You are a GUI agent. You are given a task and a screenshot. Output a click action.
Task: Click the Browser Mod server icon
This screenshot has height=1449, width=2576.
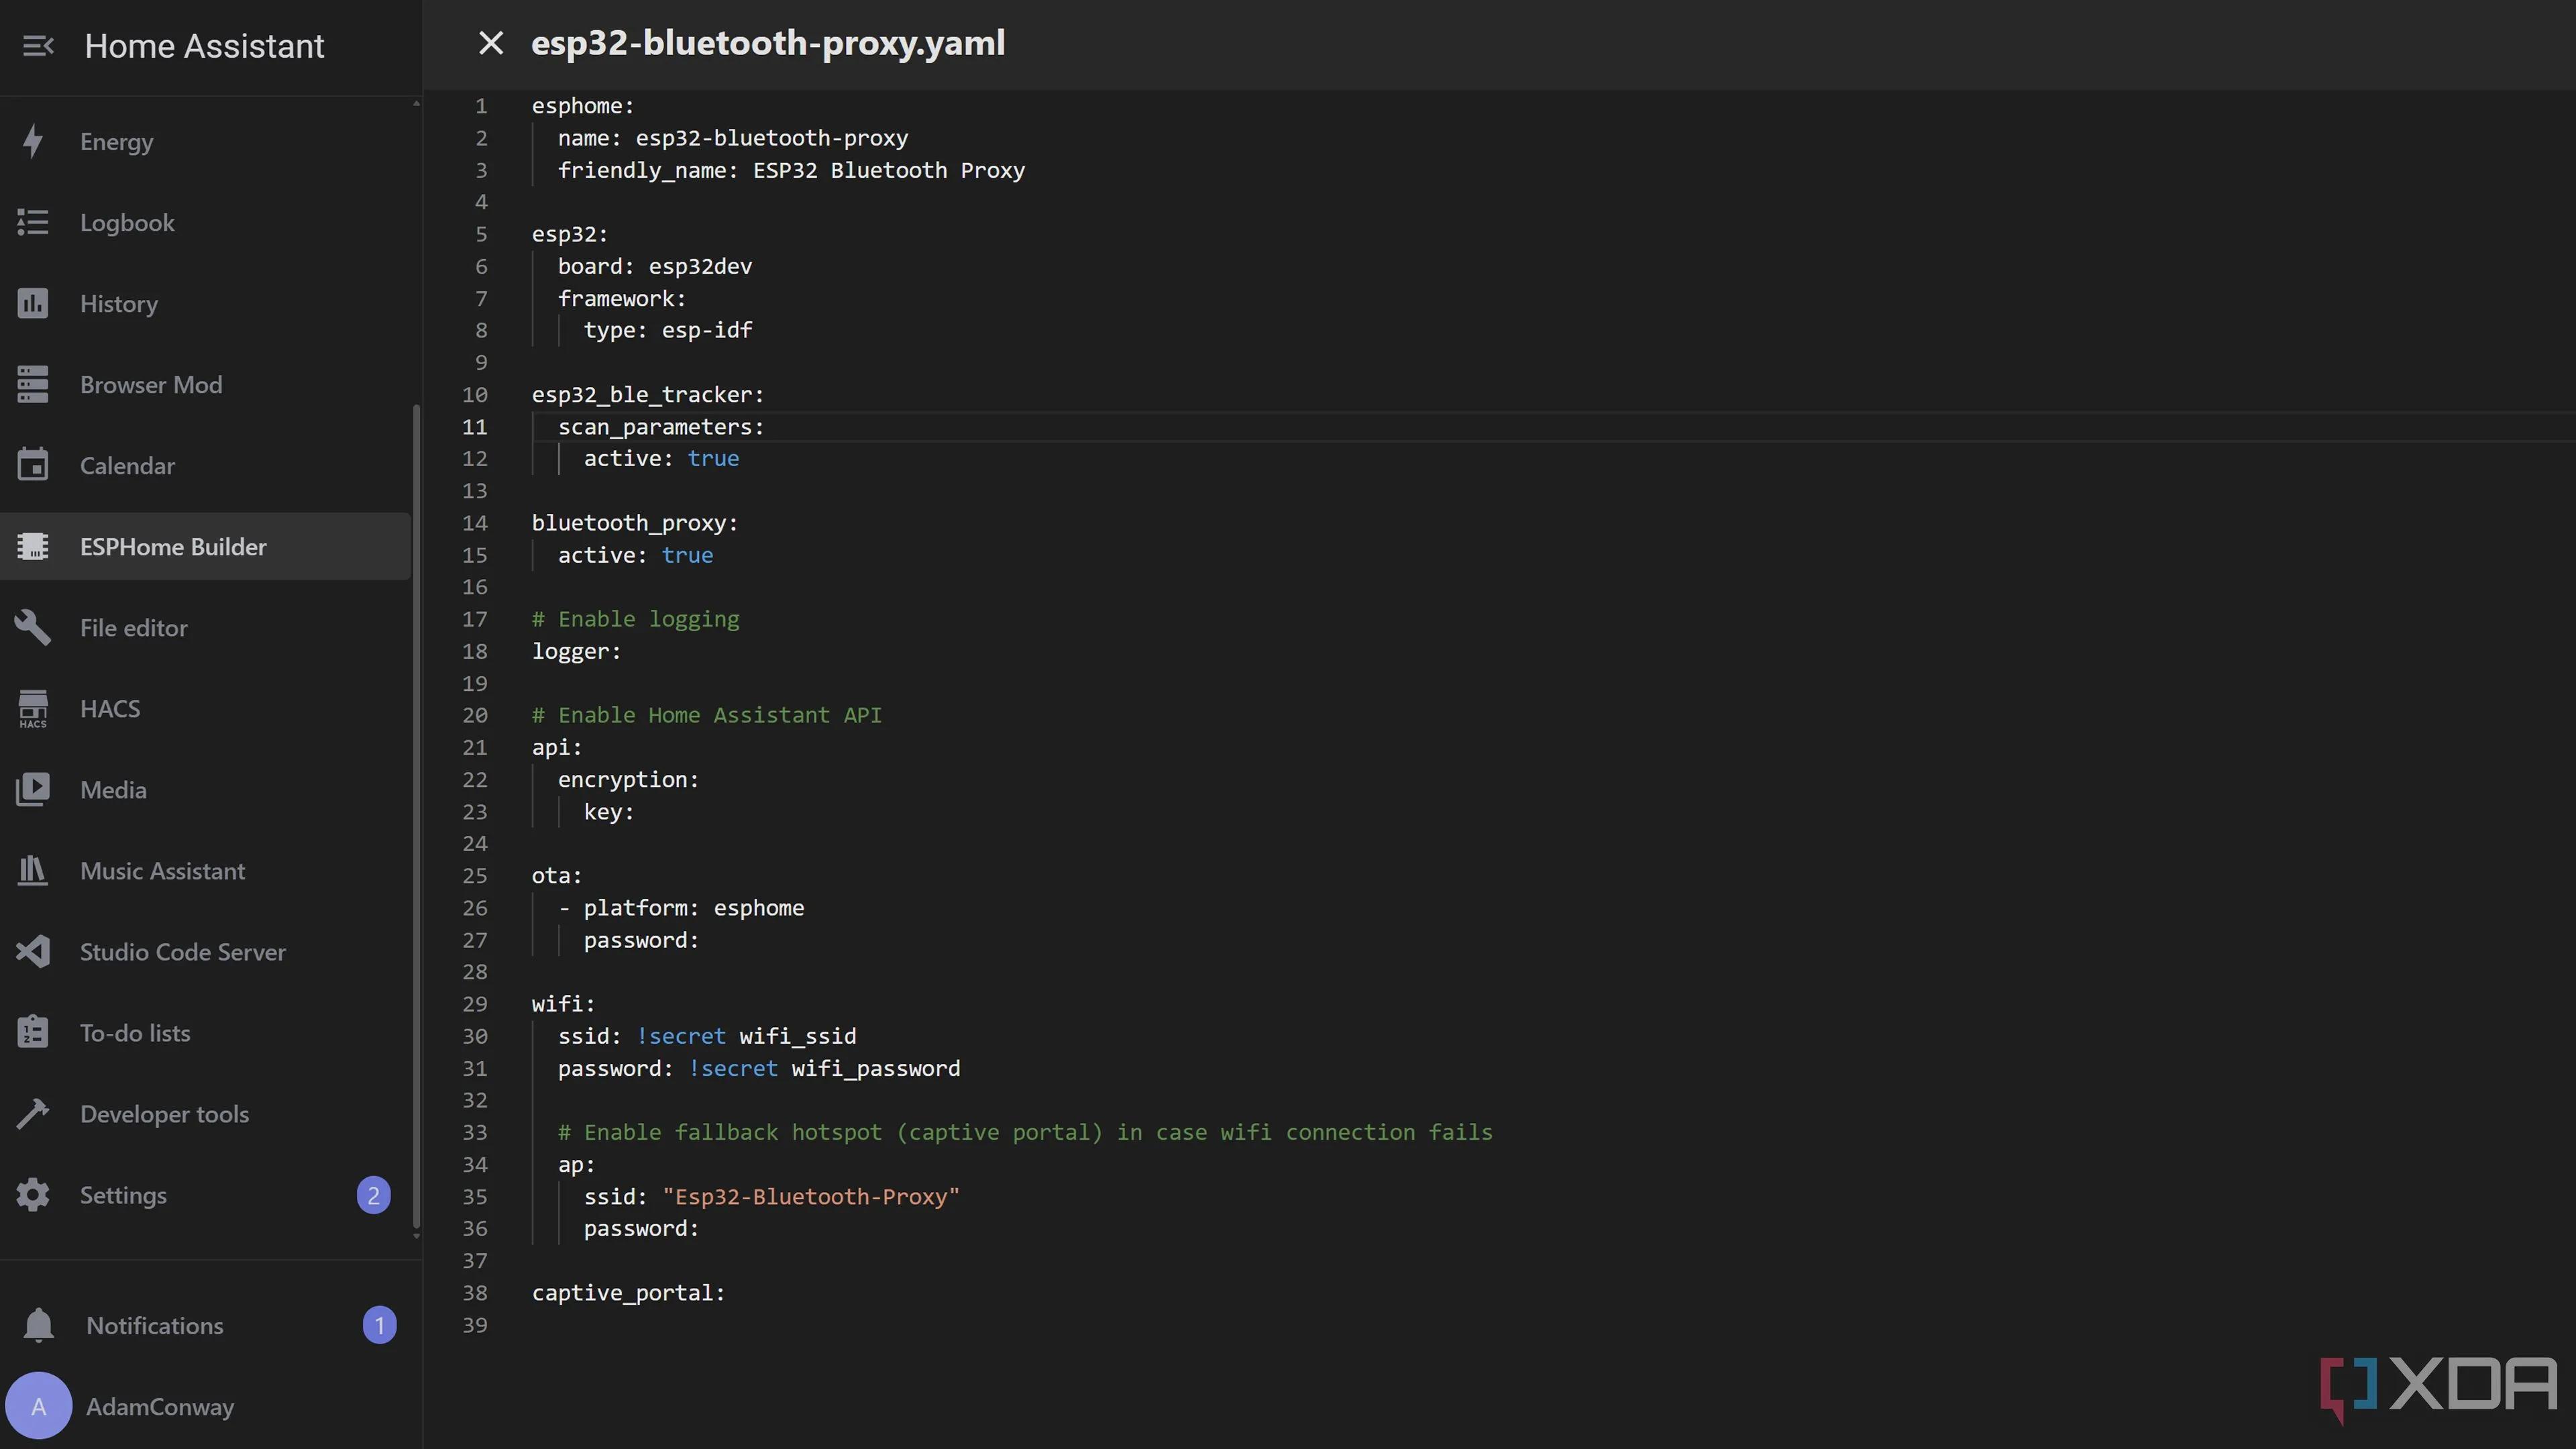coord(33,384)
